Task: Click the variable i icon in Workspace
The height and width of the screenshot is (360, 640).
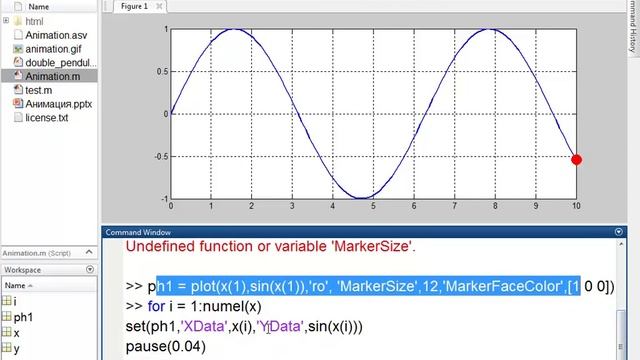Action: (x=7, y=301)
